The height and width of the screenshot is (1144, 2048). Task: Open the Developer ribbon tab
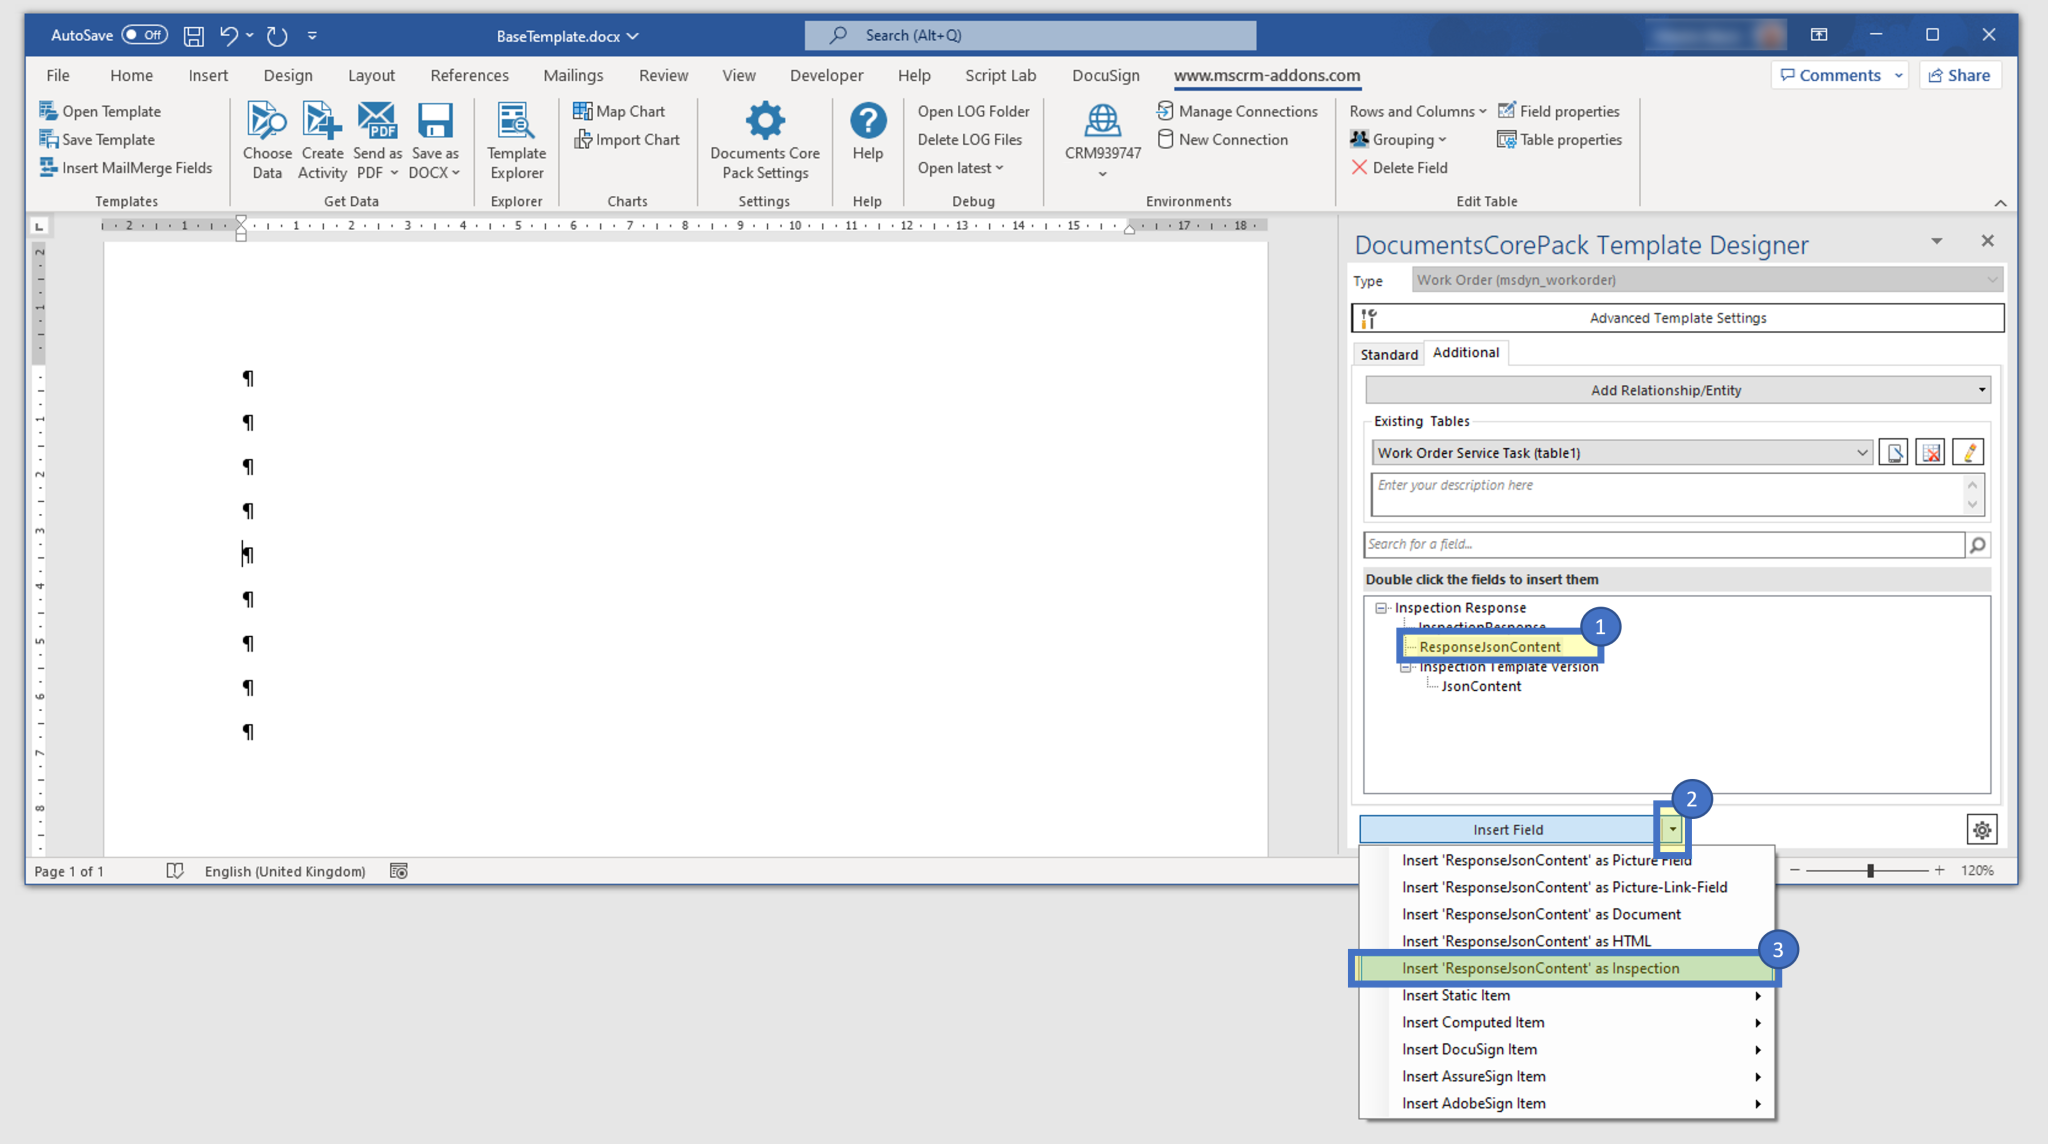(x=826, y=75)
